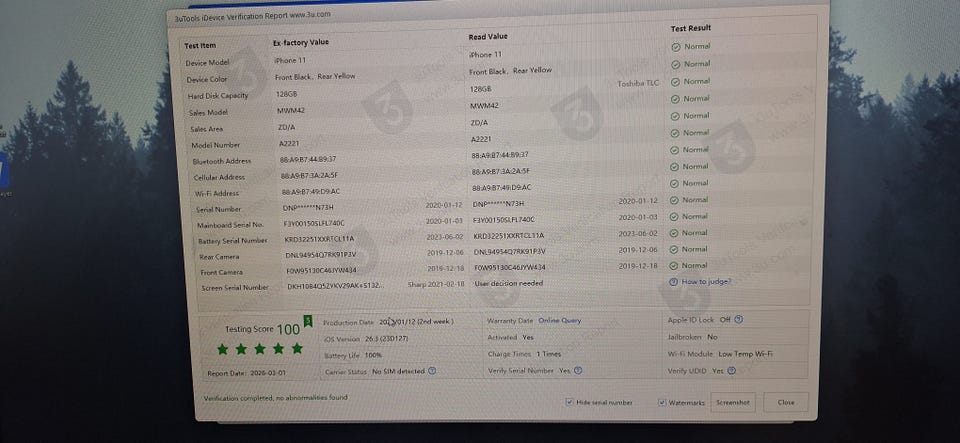Image resolution: width=960 pixels, height=443 pixels.
Task: Open the help icon beside No SIM detected
Action: coord(432,371)
